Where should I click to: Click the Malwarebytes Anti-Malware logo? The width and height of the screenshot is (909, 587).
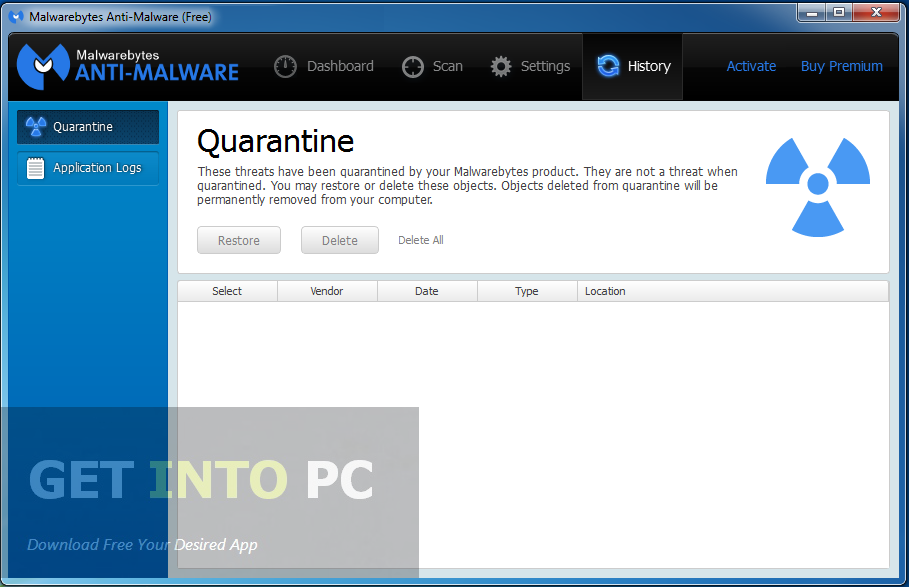128,65
